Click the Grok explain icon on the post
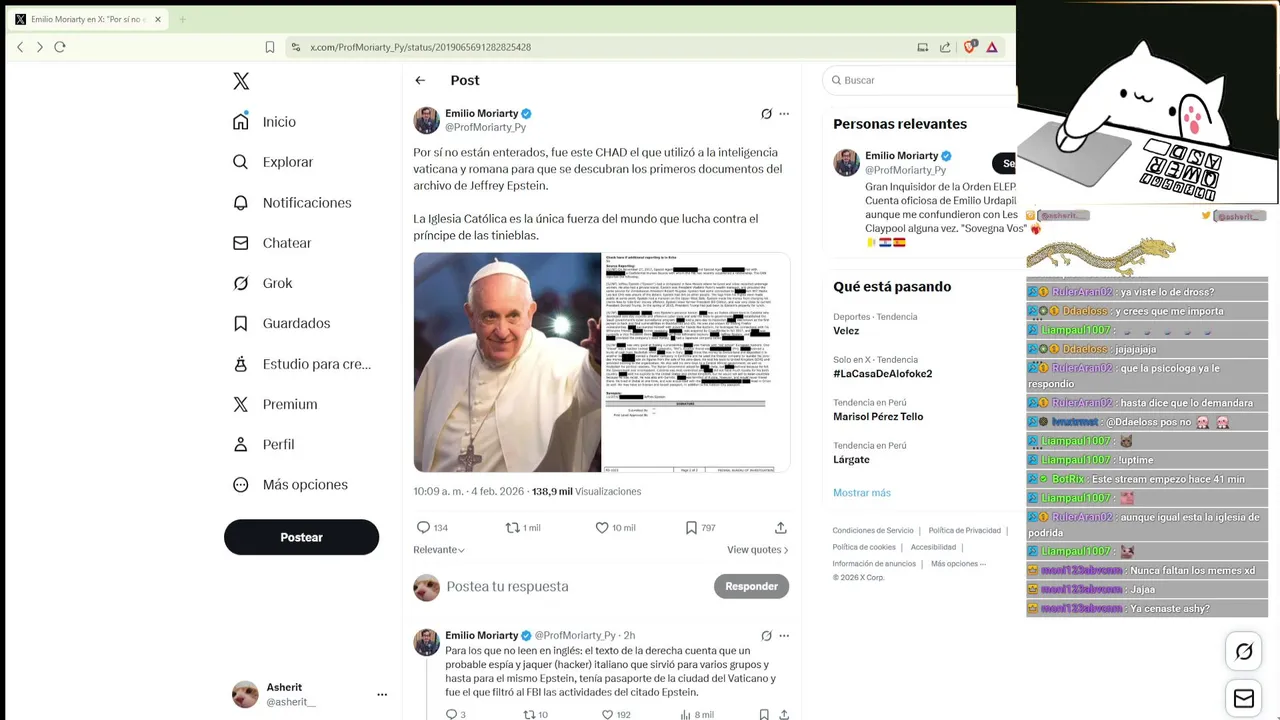The image size is (1280, 720). [766, 114]
